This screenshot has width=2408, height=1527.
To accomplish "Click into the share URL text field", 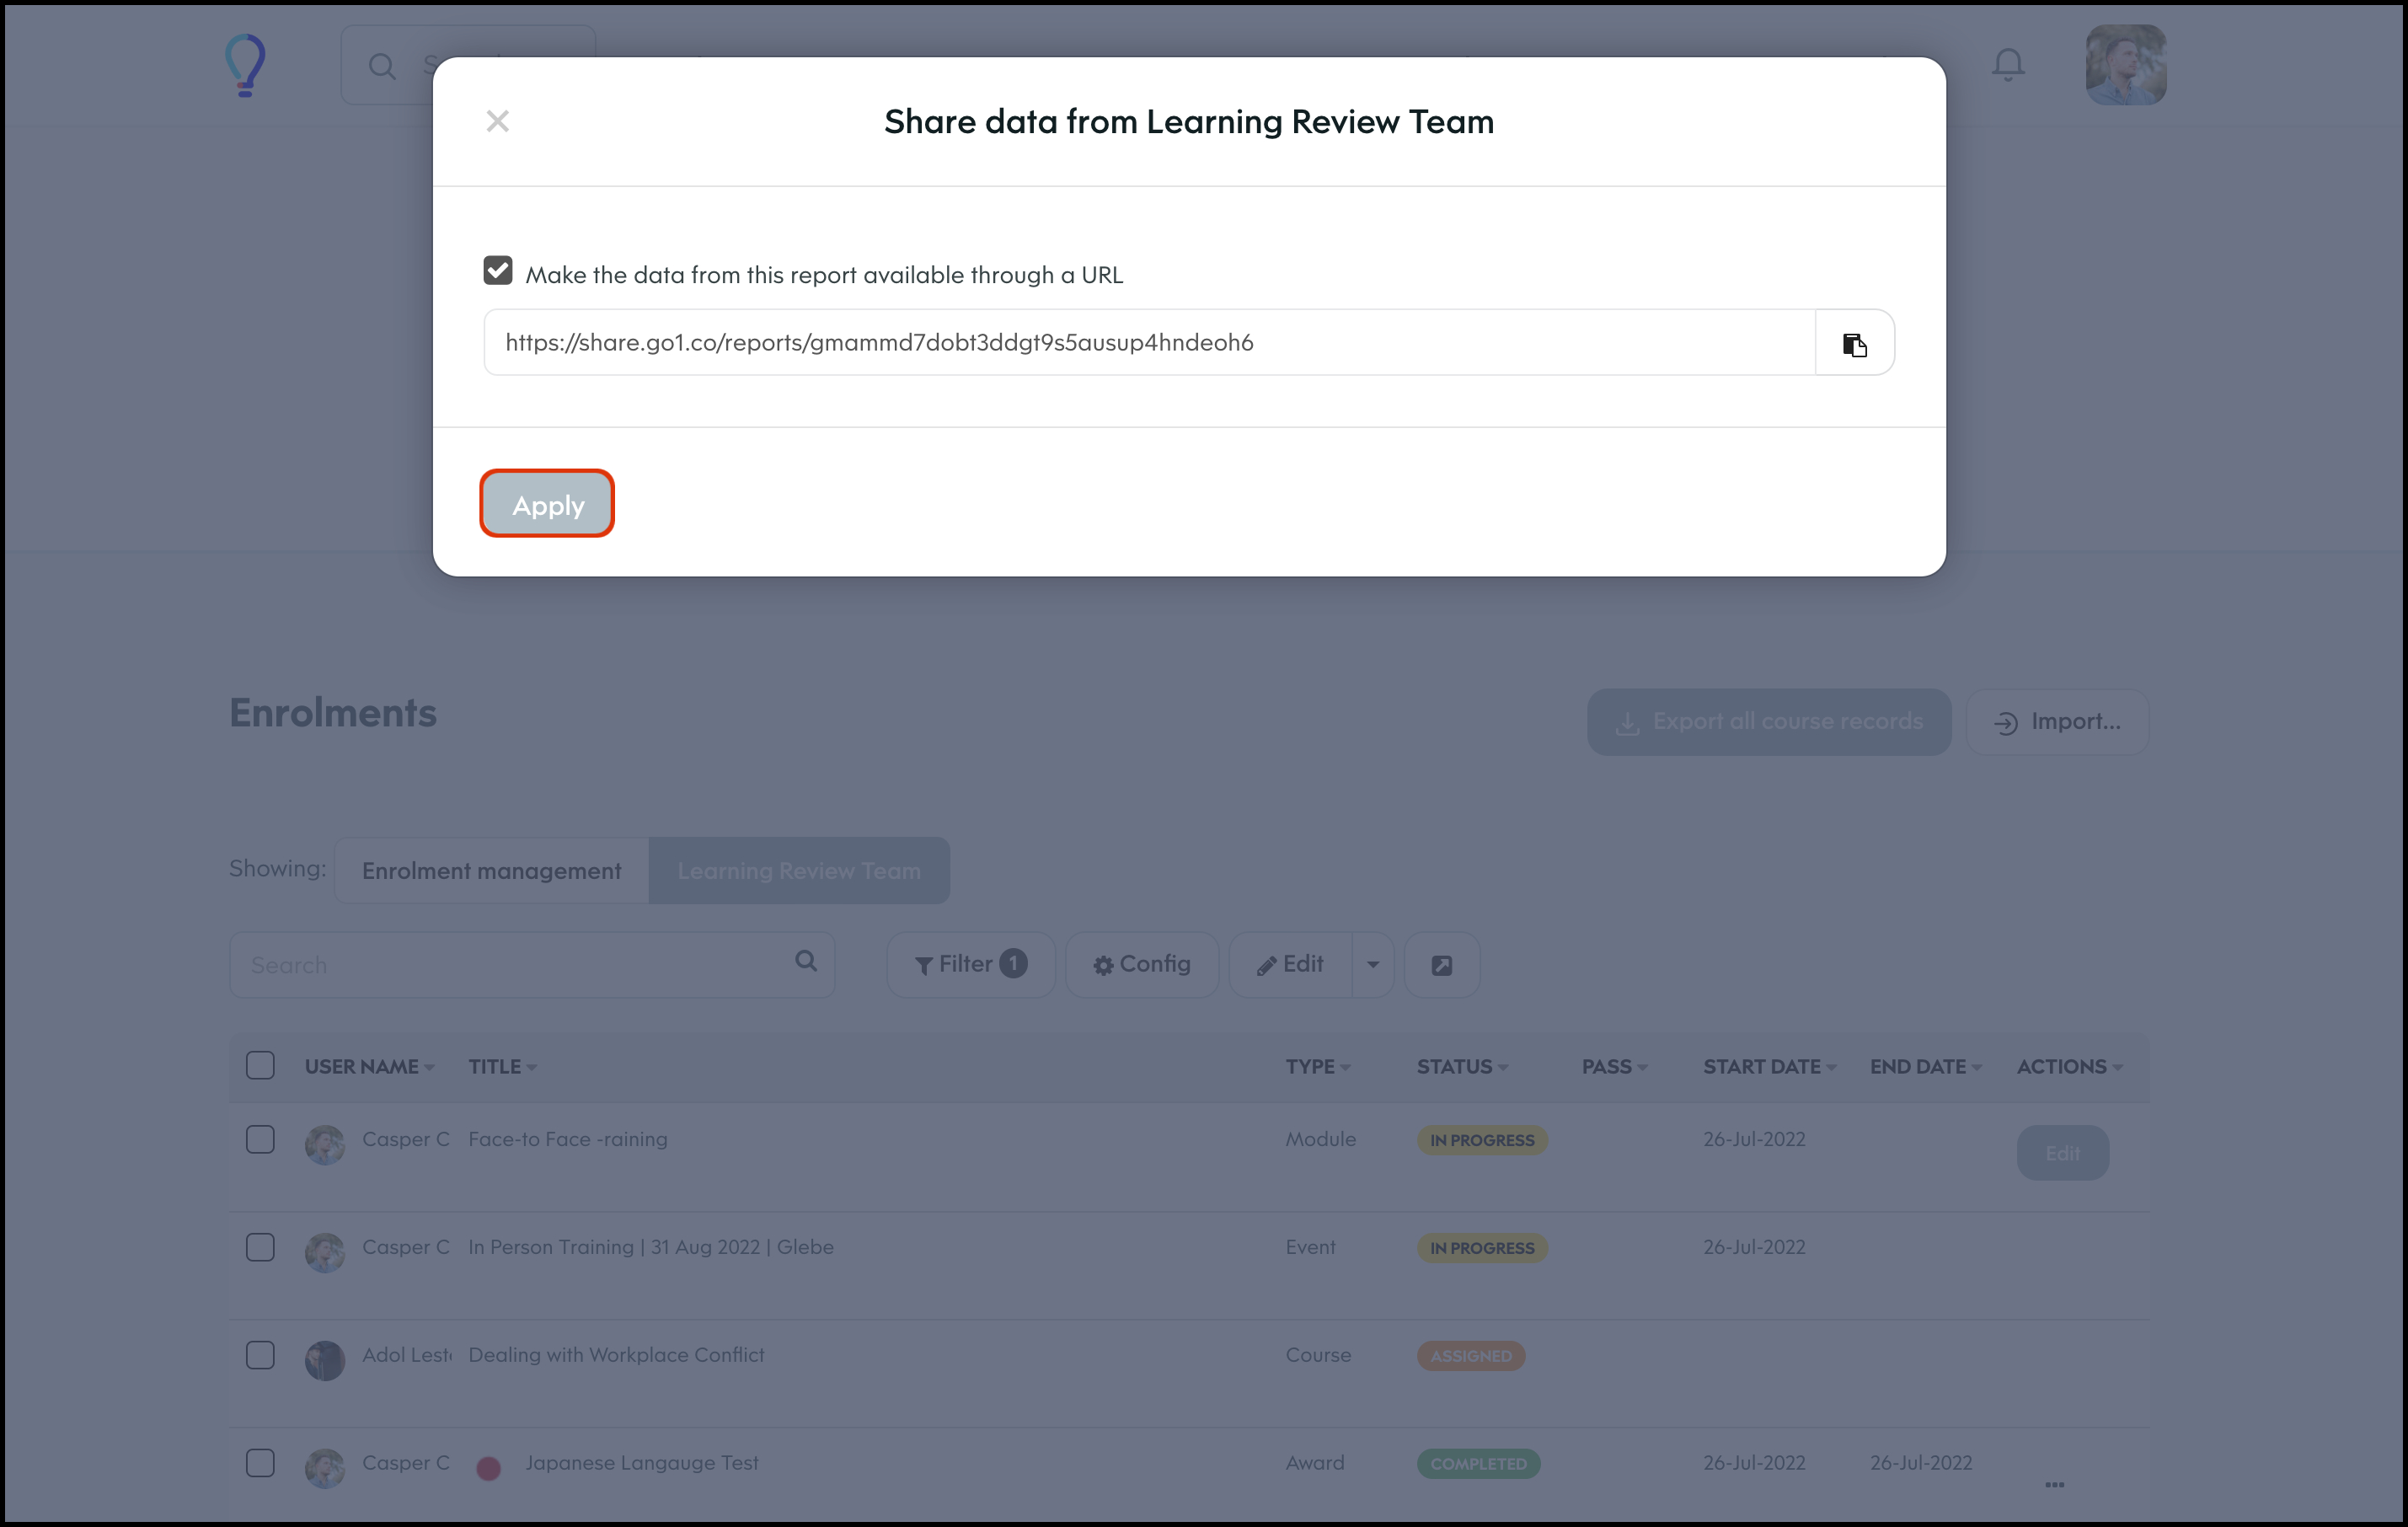I will point(1148,343).
